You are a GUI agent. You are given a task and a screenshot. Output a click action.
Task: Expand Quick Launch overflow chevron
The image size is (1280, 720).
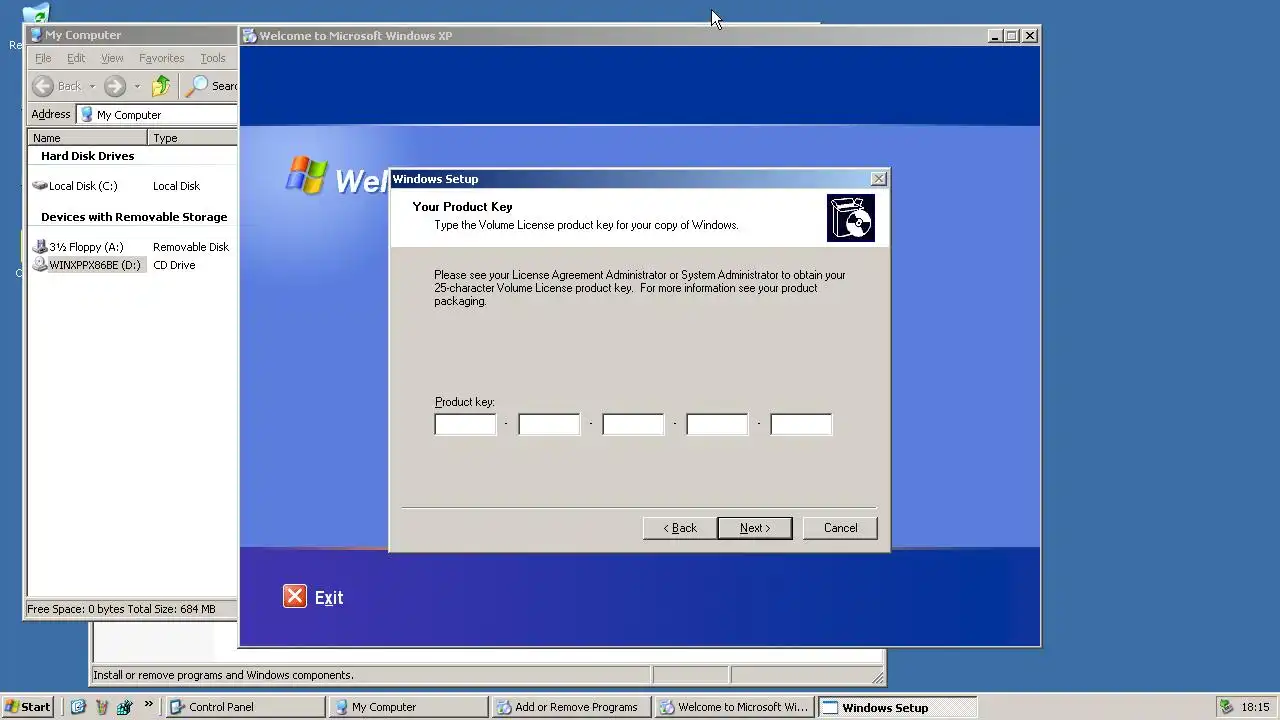(x=149, y=705)
